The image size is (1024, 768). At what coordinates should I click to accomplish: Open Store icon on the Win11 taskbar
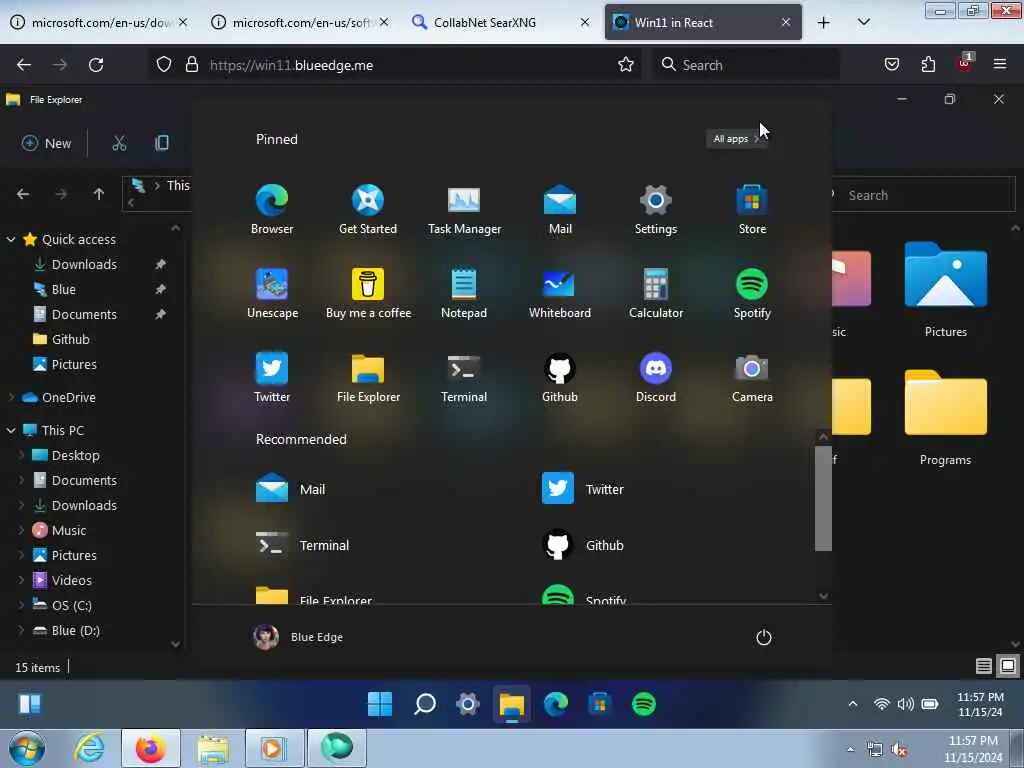(x=600, y=704)
